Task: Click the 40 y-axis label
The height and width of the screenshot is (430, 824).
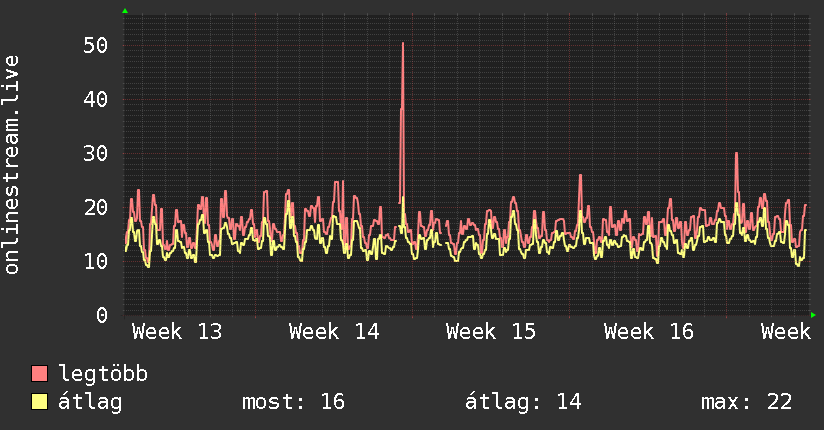Action: point(96,99)
